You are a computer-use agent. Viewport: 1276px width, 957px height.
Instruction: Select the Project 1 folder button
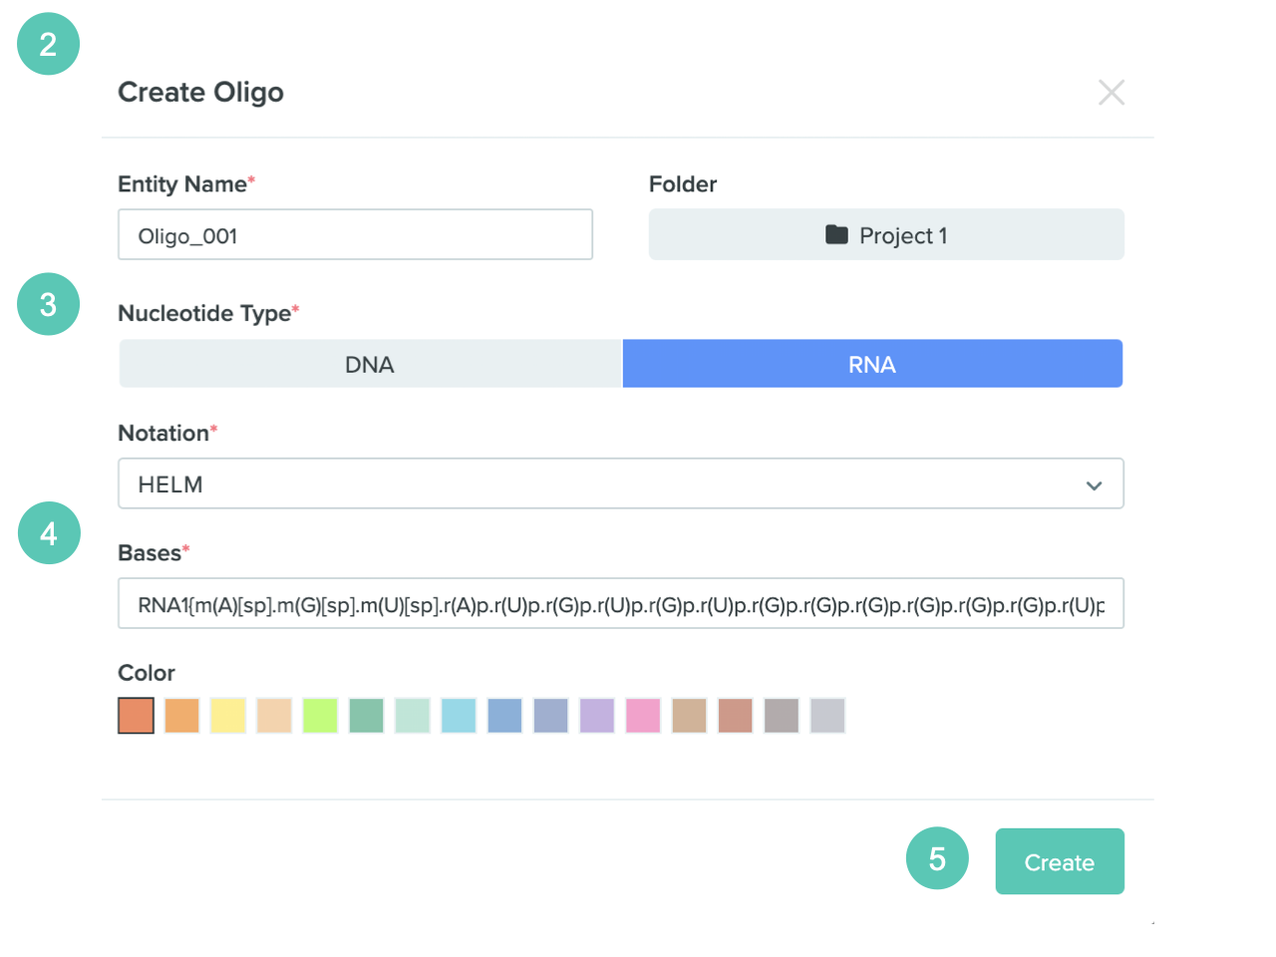(886, 235)
